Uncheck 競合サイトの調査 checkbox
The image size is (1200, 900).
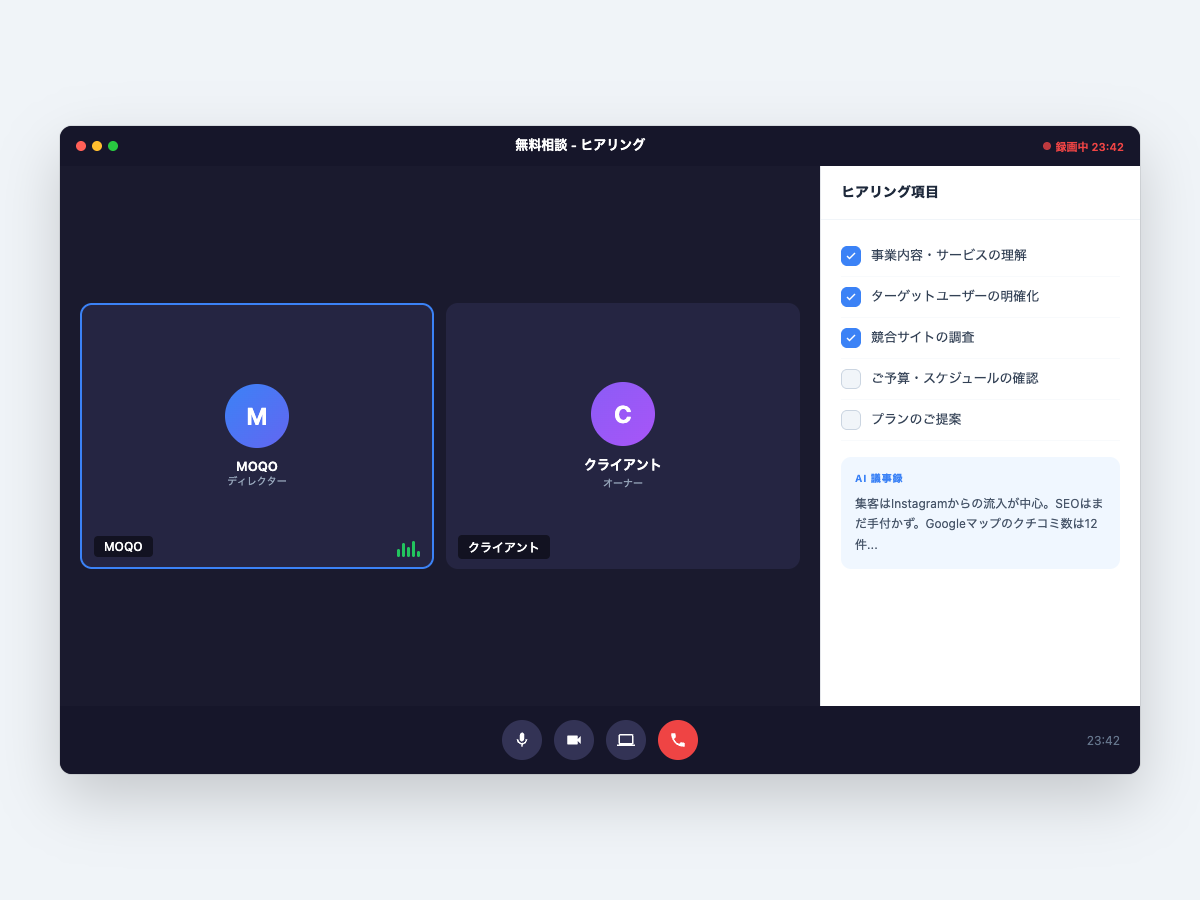pos(851,338)
